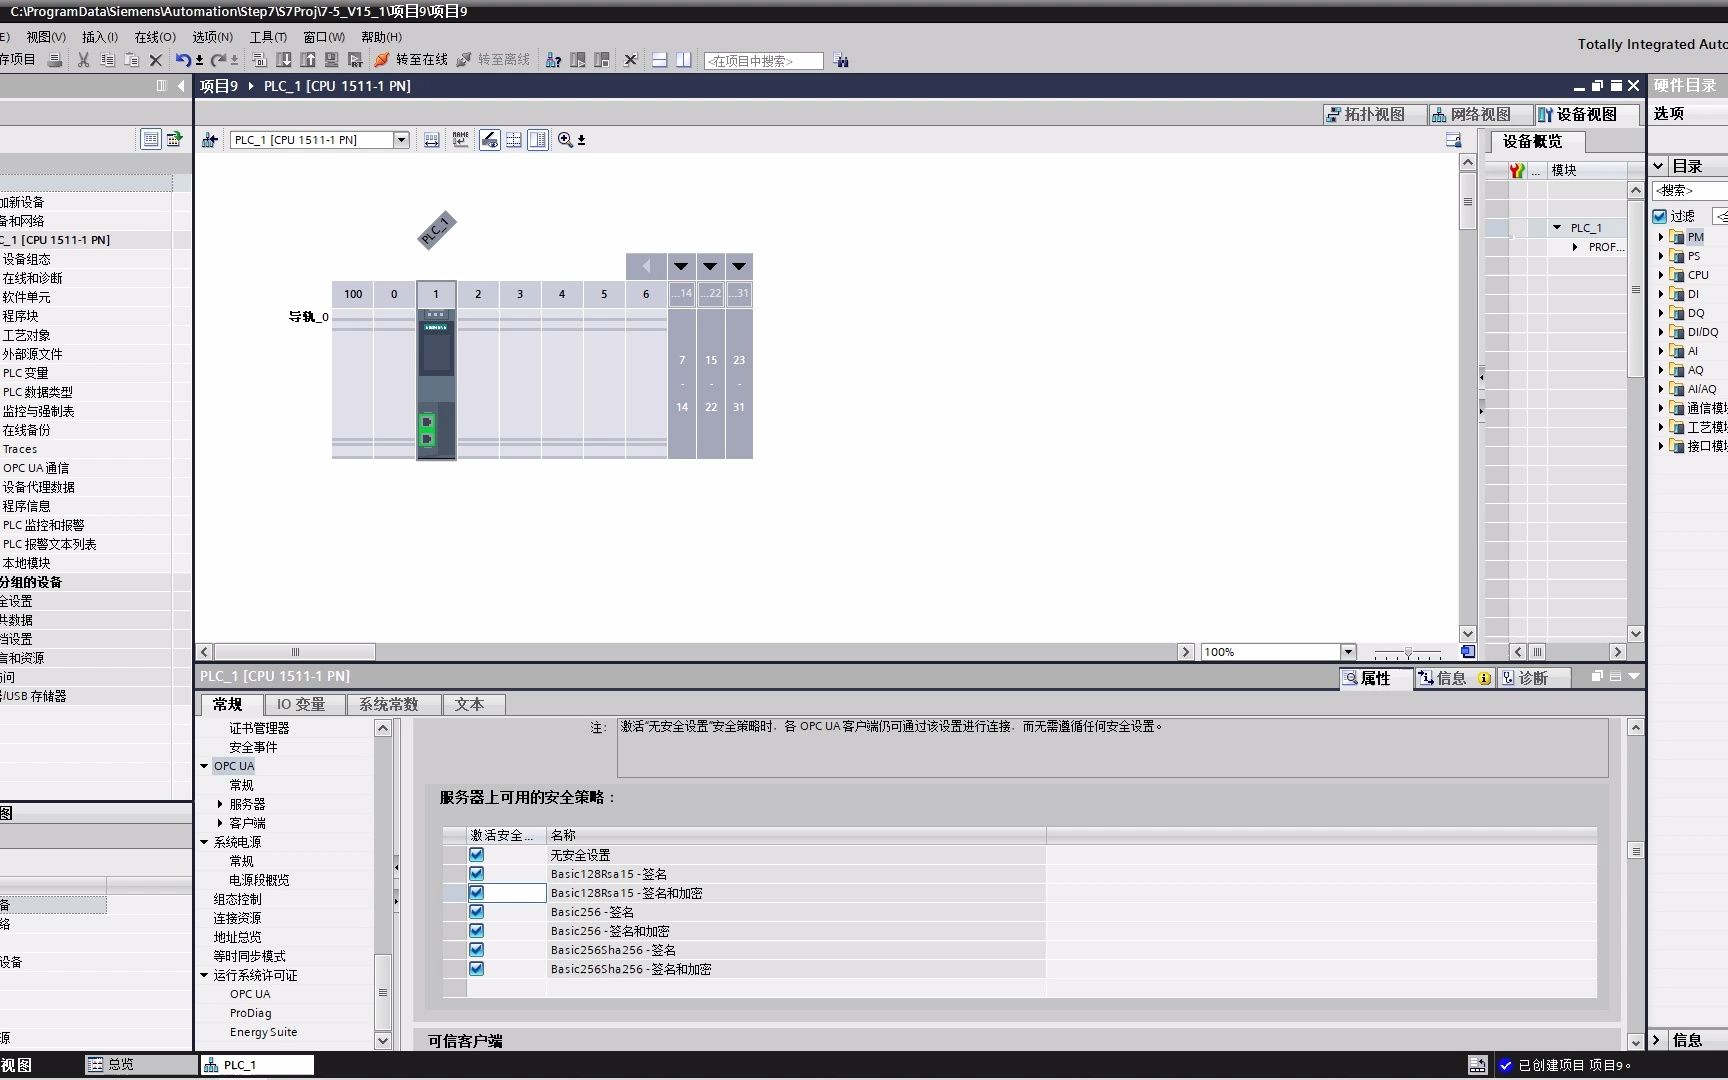1728x1080 pixels.
Task: Toggle Basic256 - 签名 checkbox
Action: 476,912
